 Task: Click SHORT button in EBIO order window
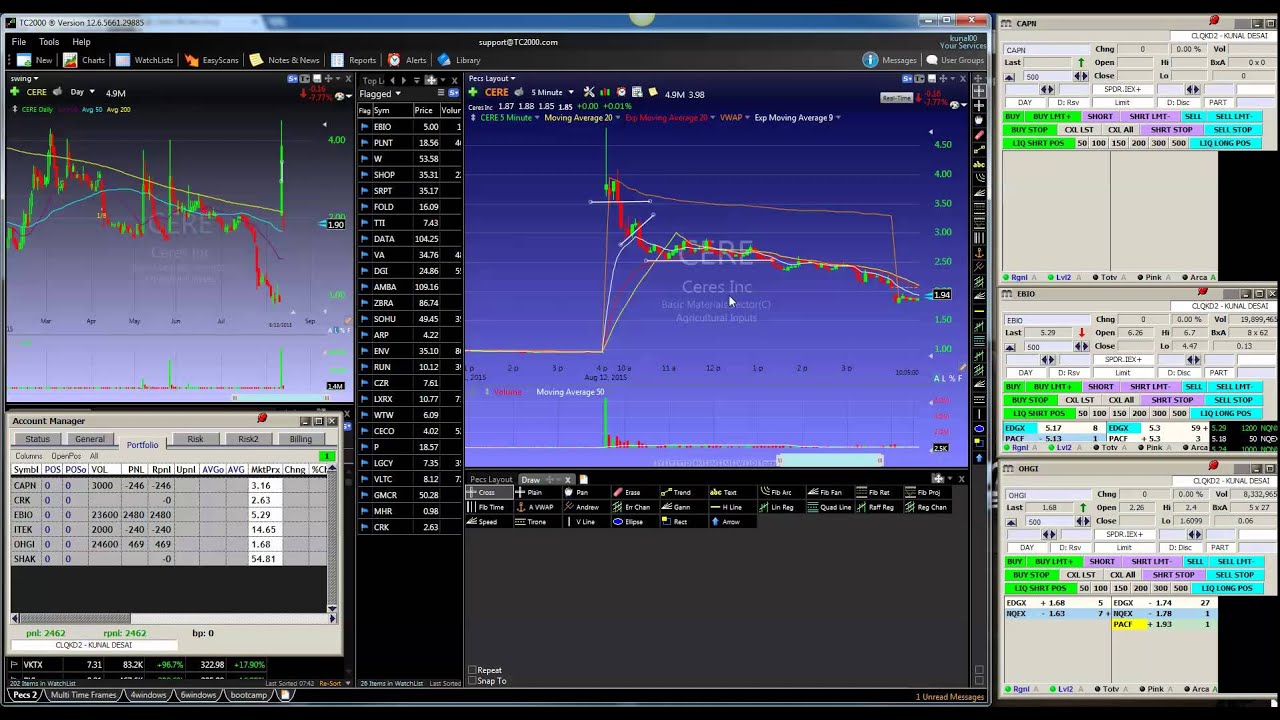1100,386
